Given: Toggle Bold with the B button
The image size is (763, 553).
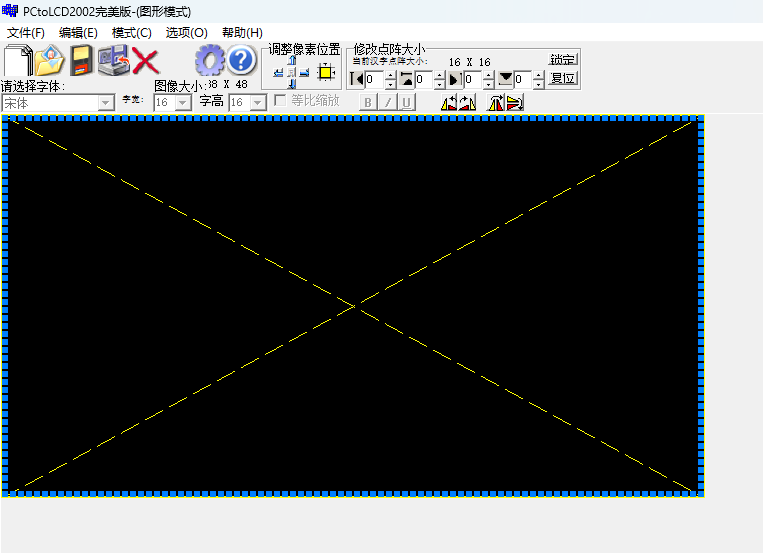Looking at the screenshot, I should (368, 103).
